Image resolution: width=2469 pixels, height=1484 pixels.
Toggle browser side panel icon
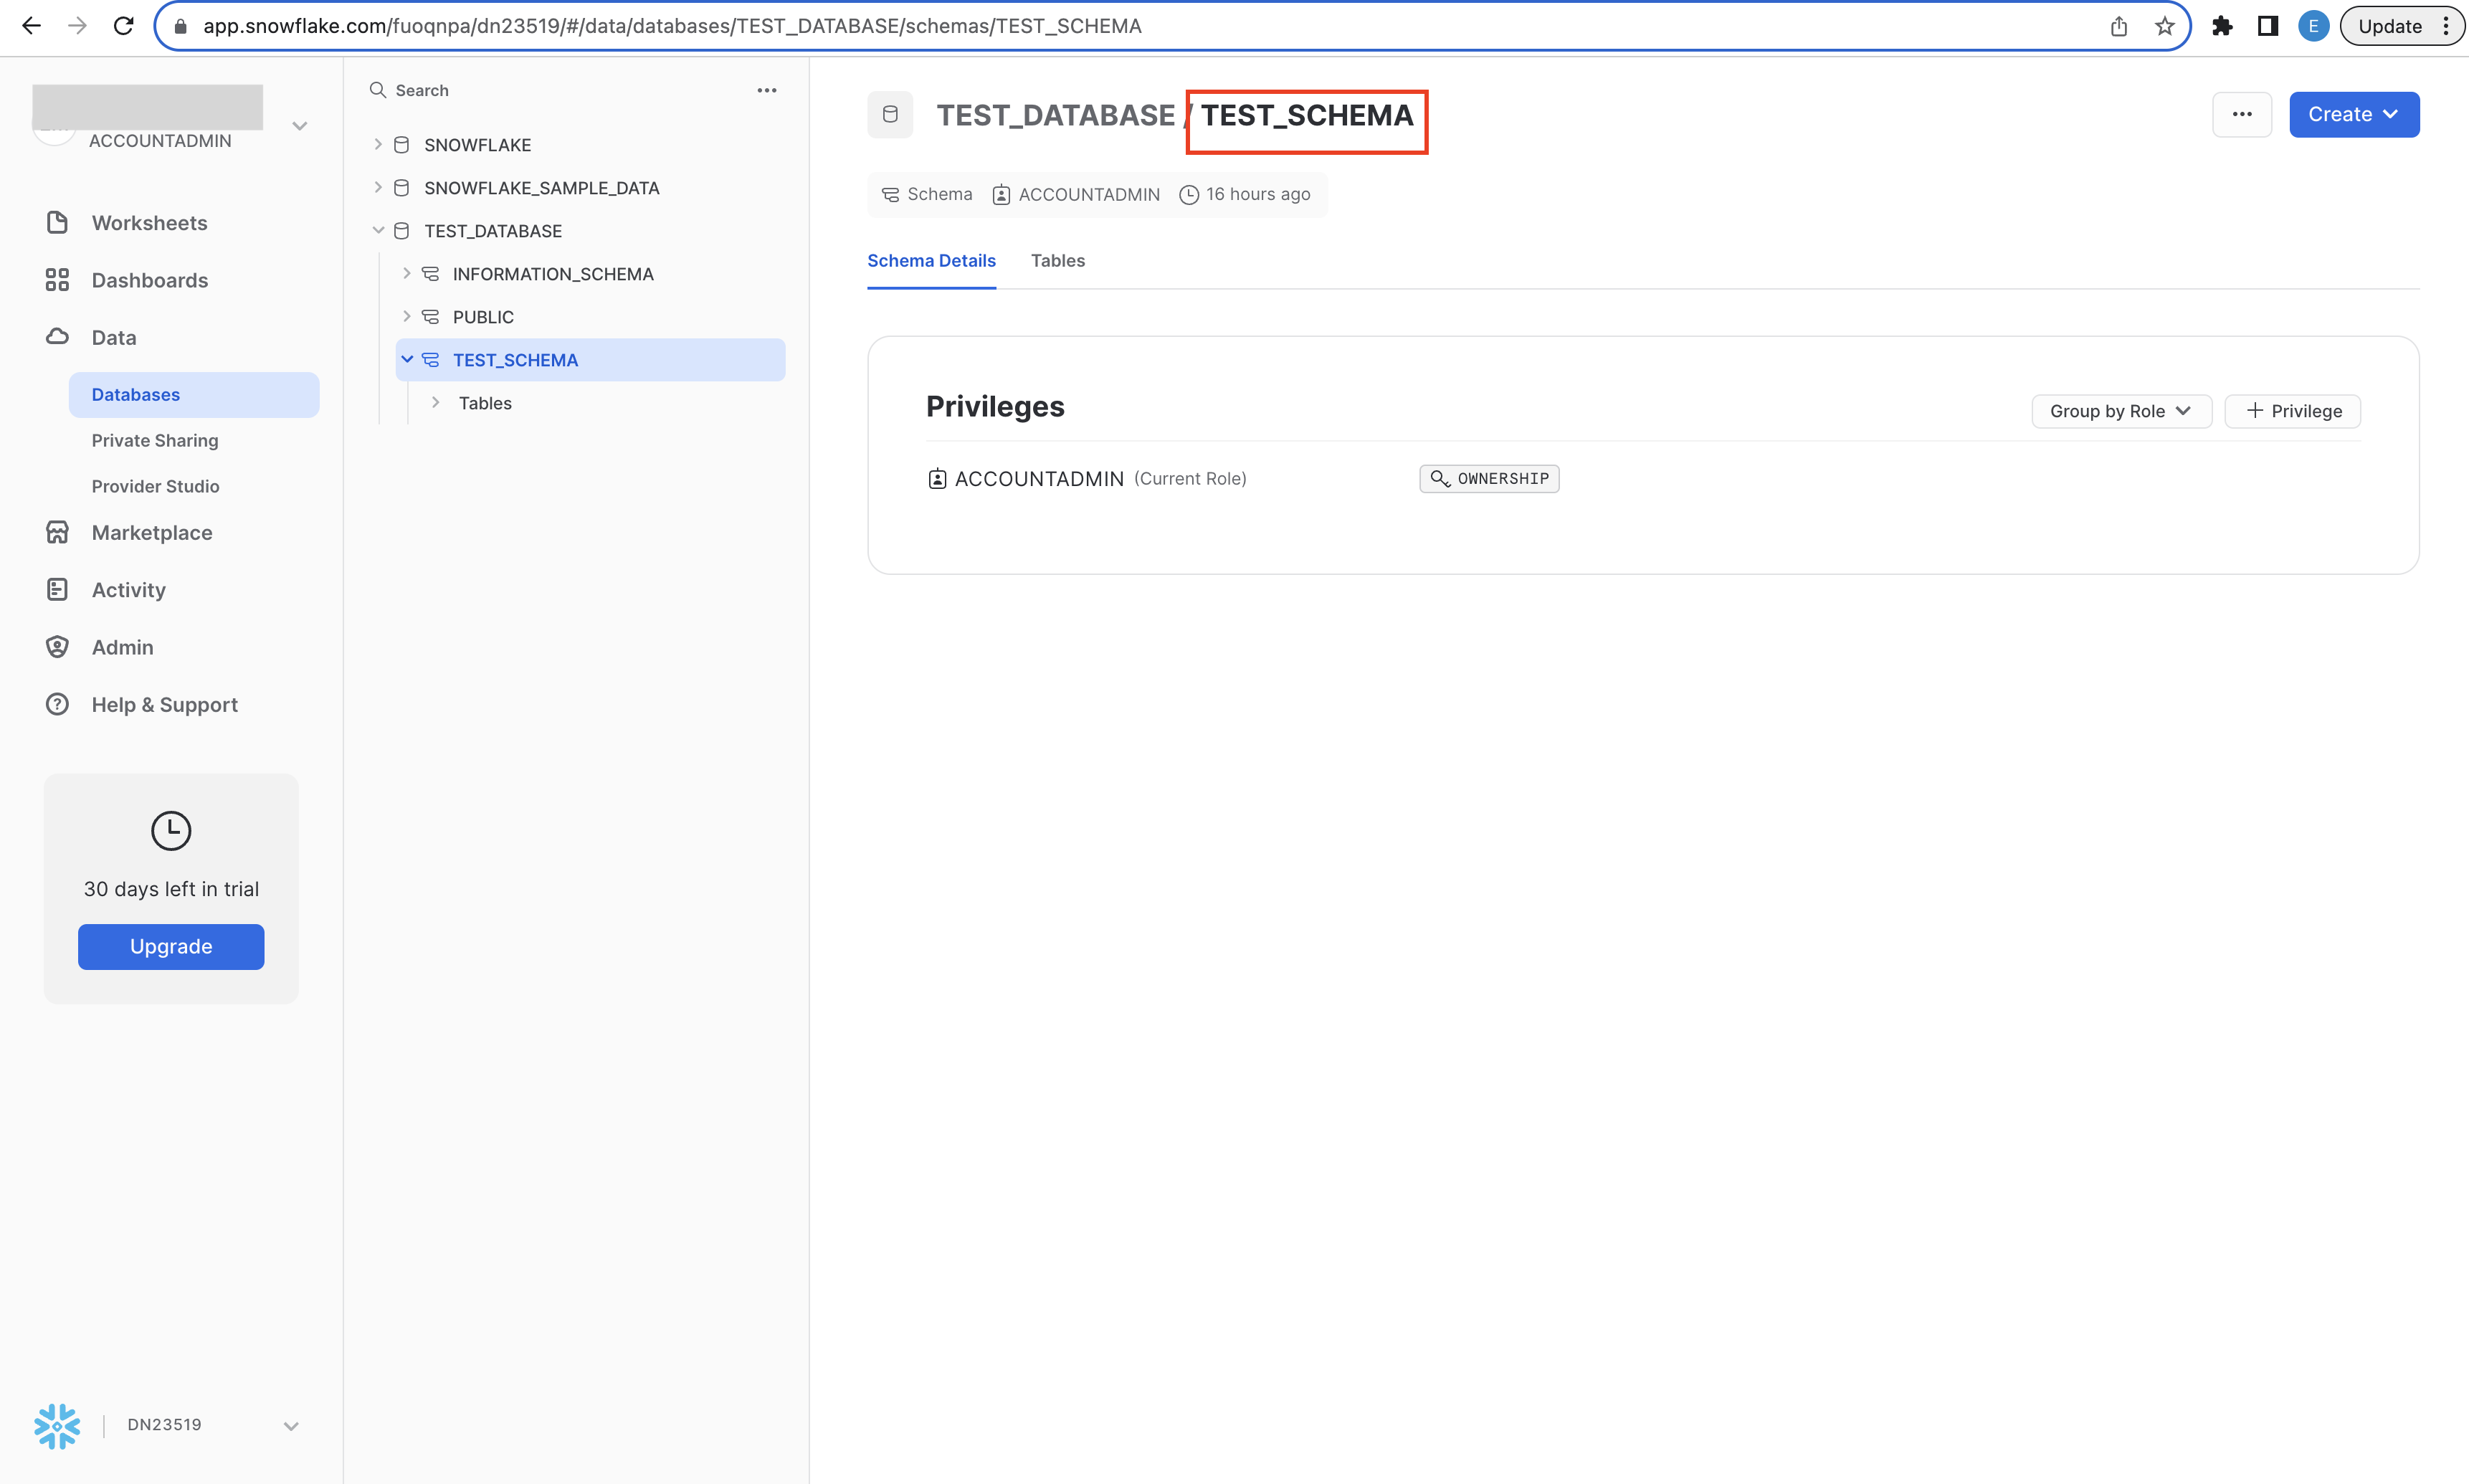(2268, 26)
